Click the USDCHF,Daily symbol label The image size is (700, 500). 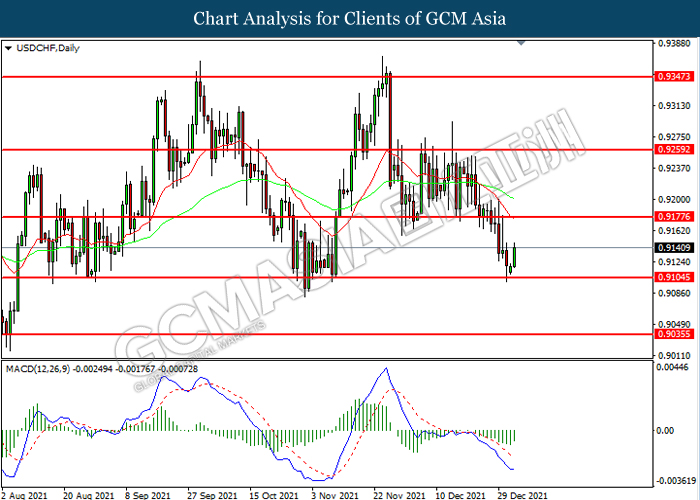pyautogui.click(x=48, y=48)
